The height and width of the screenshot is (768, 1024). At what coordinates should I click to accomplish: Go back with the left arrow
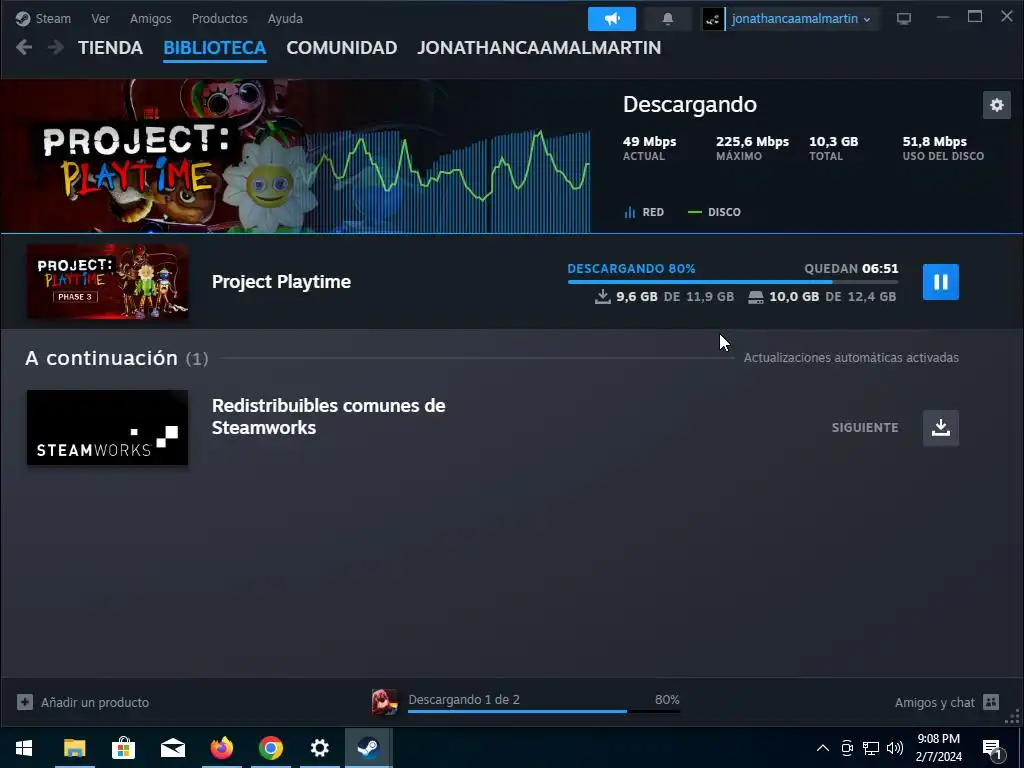pyautogui.click(x=24, y=47)
